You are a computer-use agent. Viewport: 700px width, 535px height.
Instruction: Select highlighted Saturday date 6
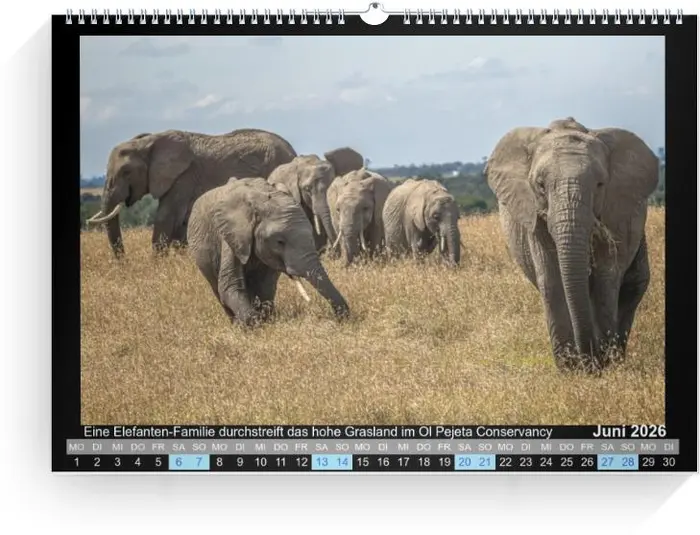pos(178,462)
